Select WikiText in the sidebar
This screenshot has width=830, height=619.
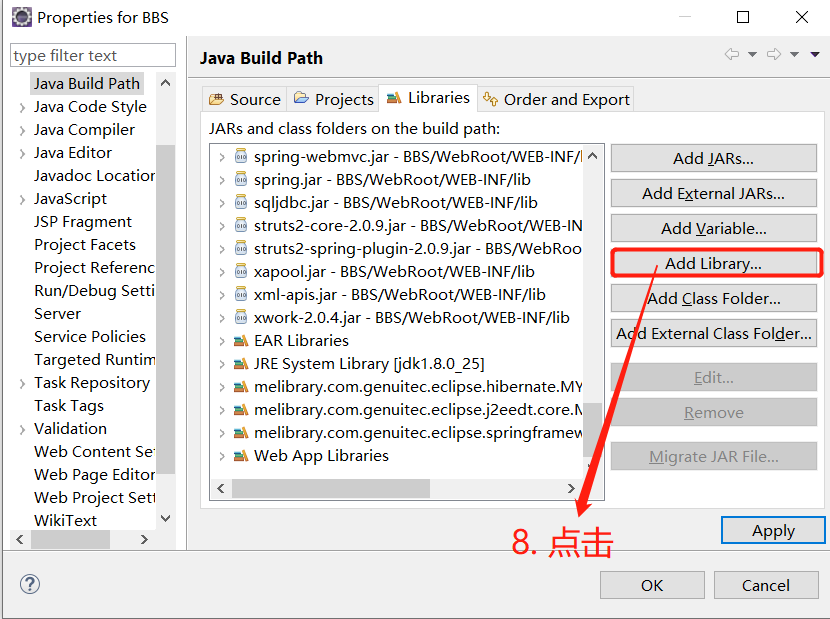point(66,521)
